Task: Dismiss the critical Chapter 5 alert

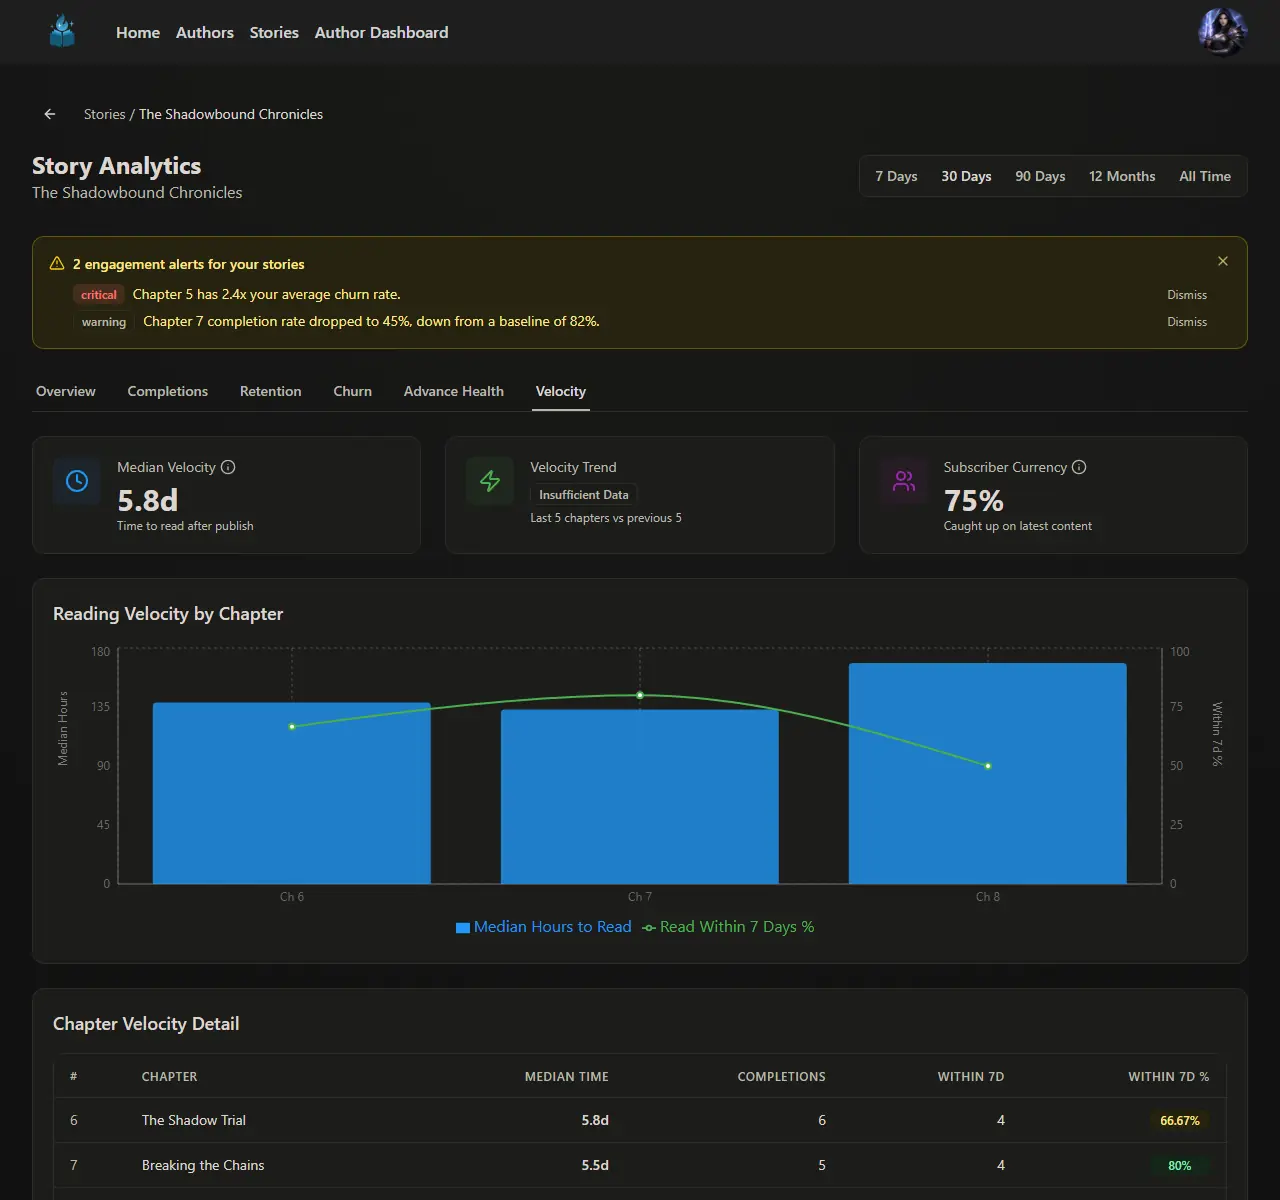Action: point(1186,295)
